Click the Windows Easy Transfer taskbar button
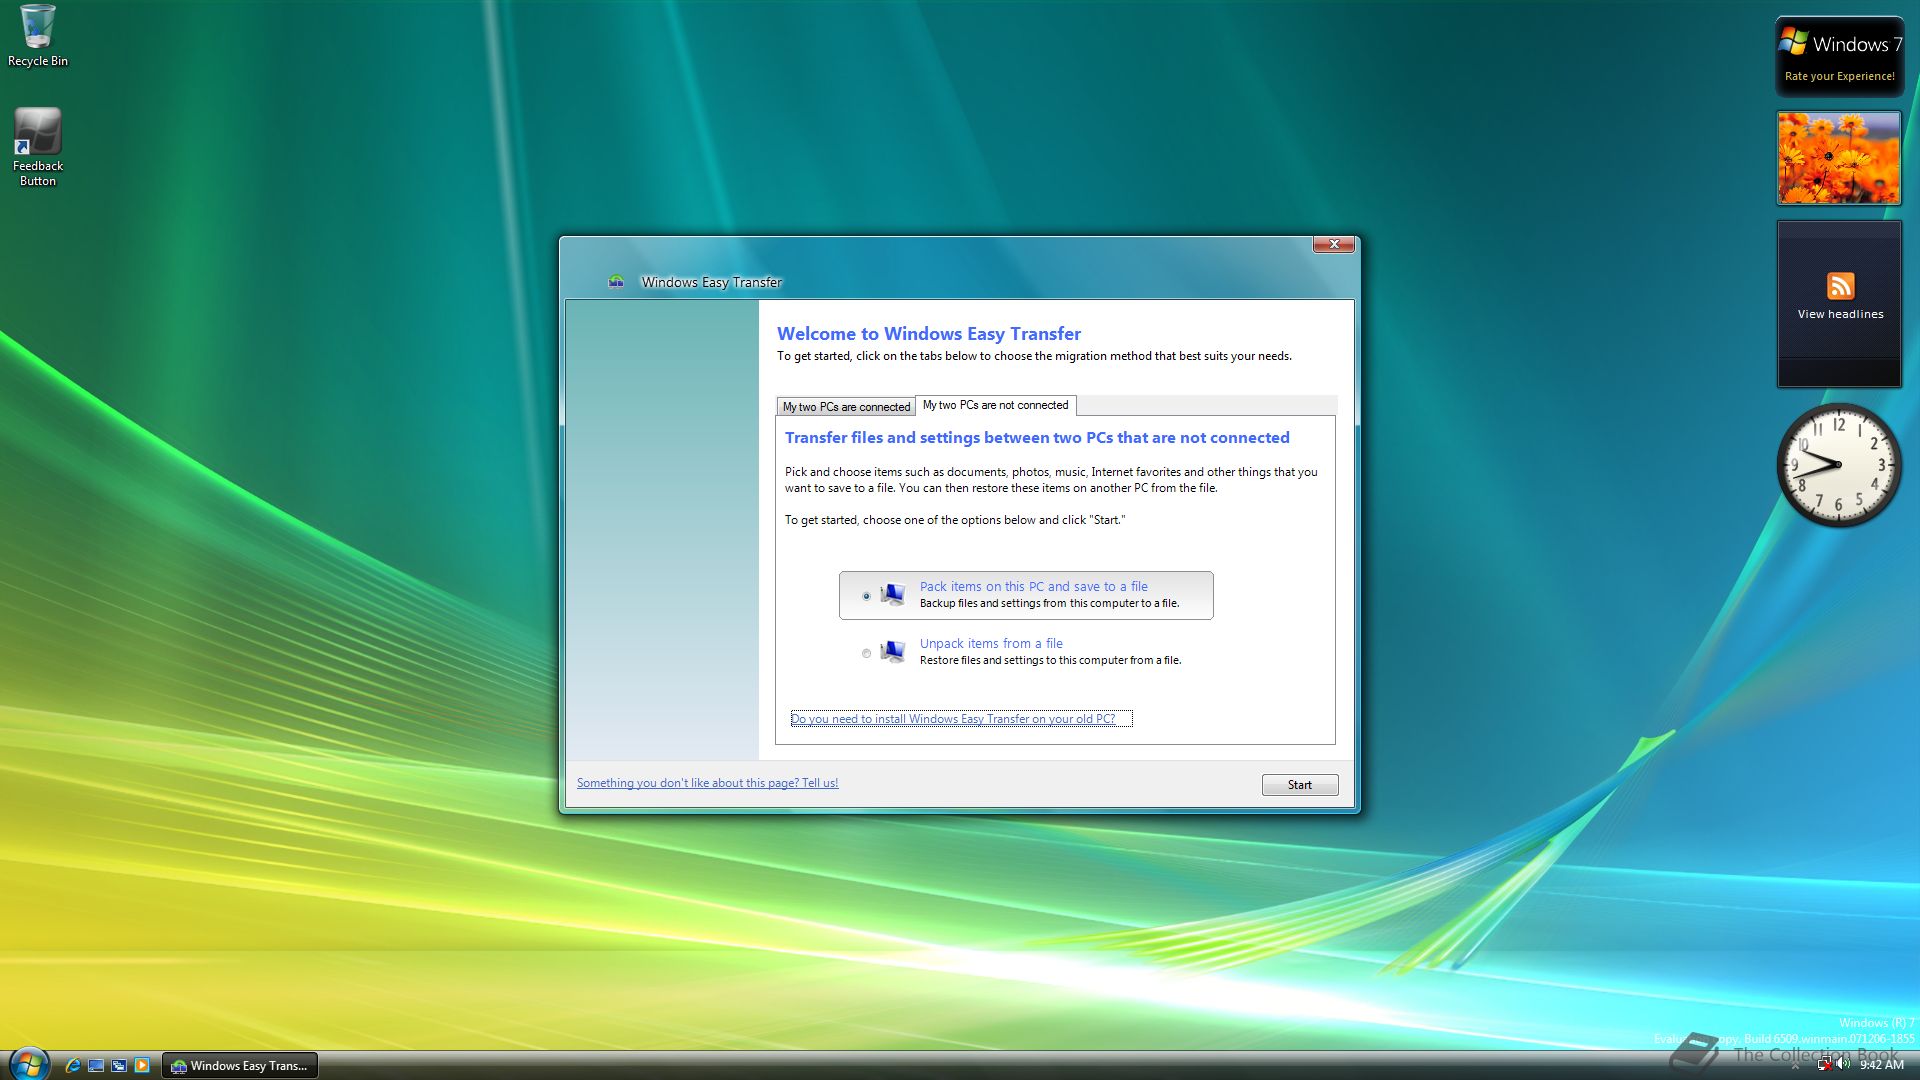1920x1080 pixels. tap(240, 1066)
